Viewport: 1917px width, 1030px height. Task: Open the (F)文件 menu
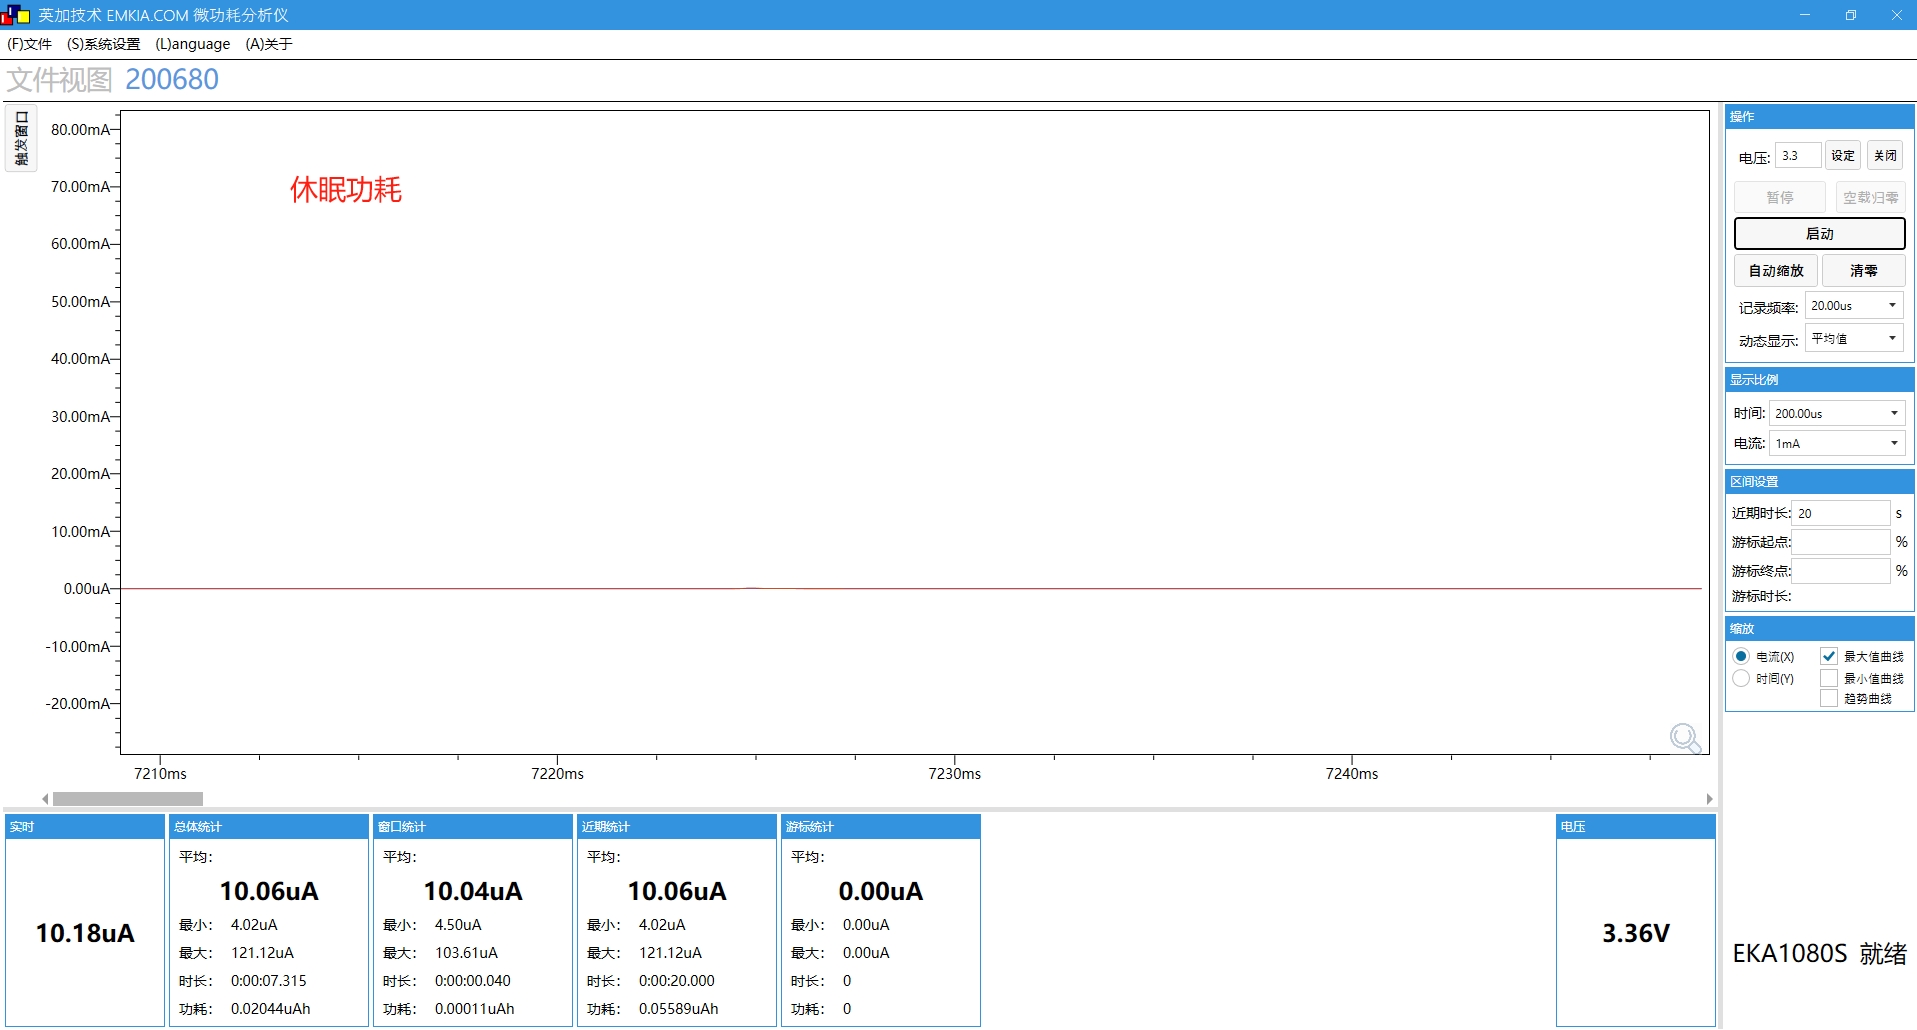coord(29,44)
